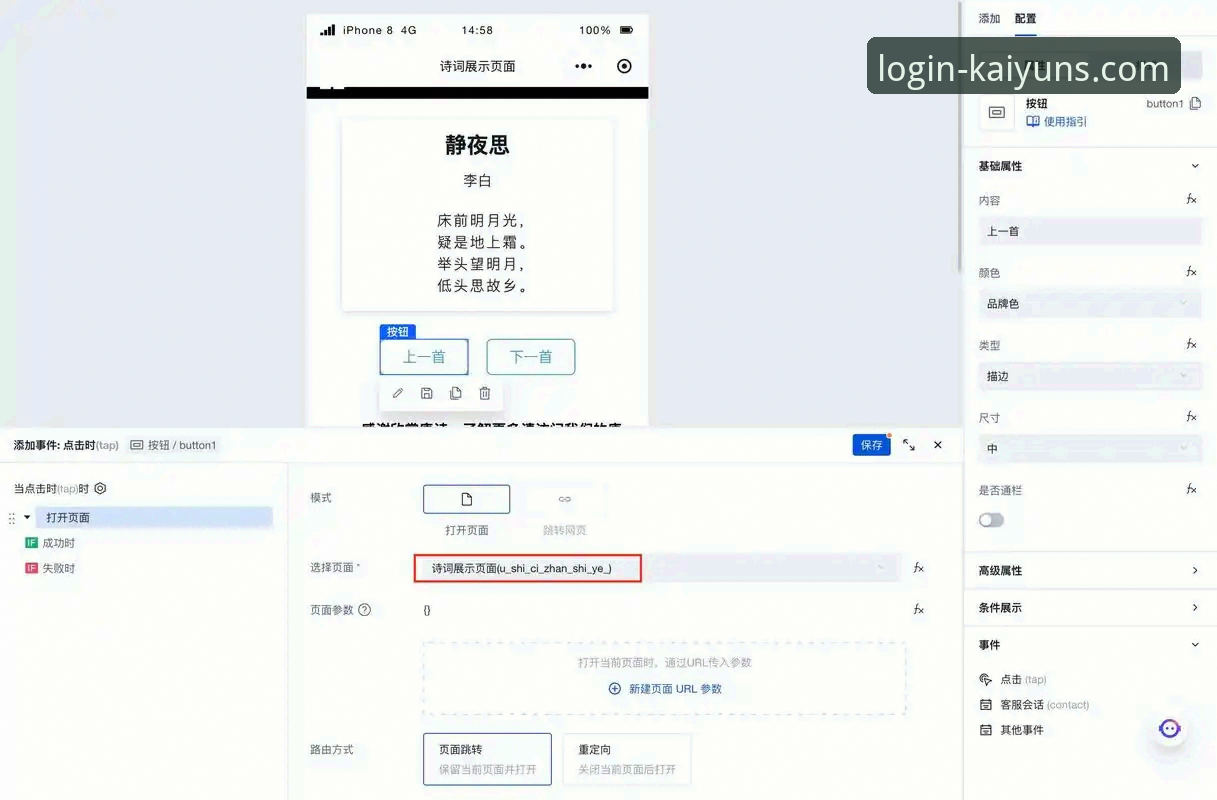The image size is (1217, 800).
Task: Expand the 高级属性 section
Action: [x=1195, y=570]
